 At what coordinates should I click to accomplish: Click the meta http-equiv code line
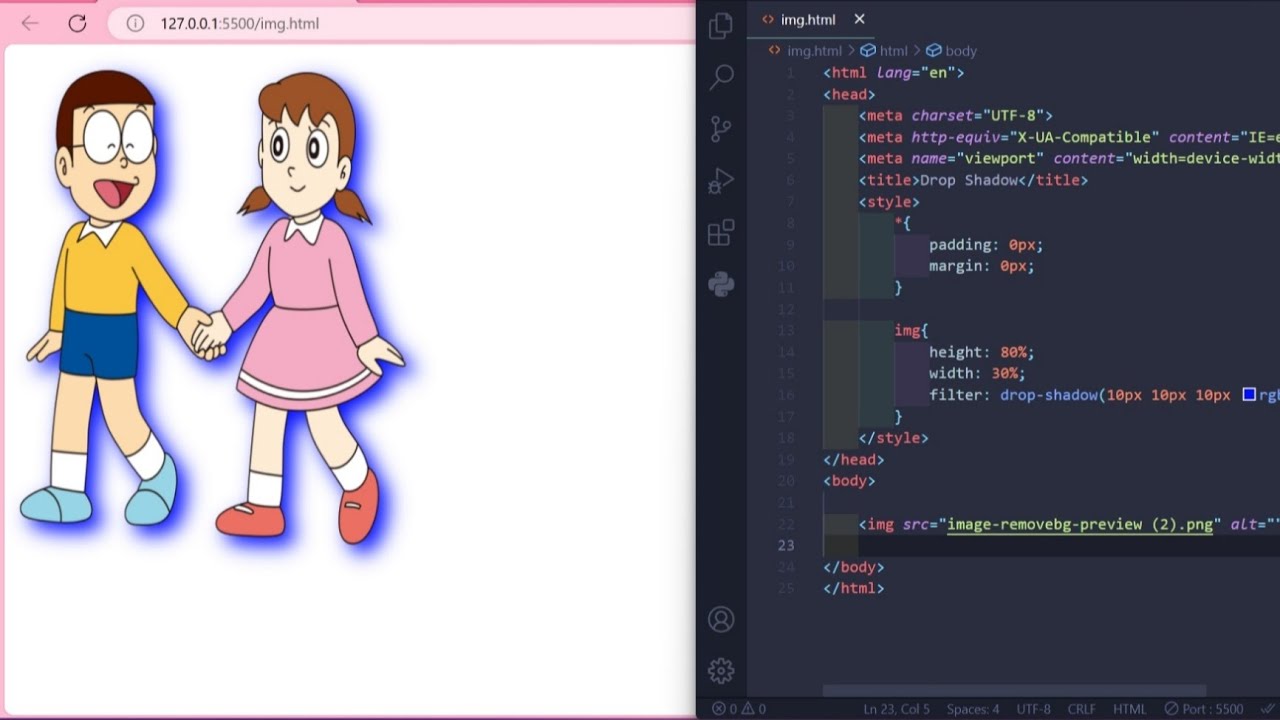coord(1069,137)
